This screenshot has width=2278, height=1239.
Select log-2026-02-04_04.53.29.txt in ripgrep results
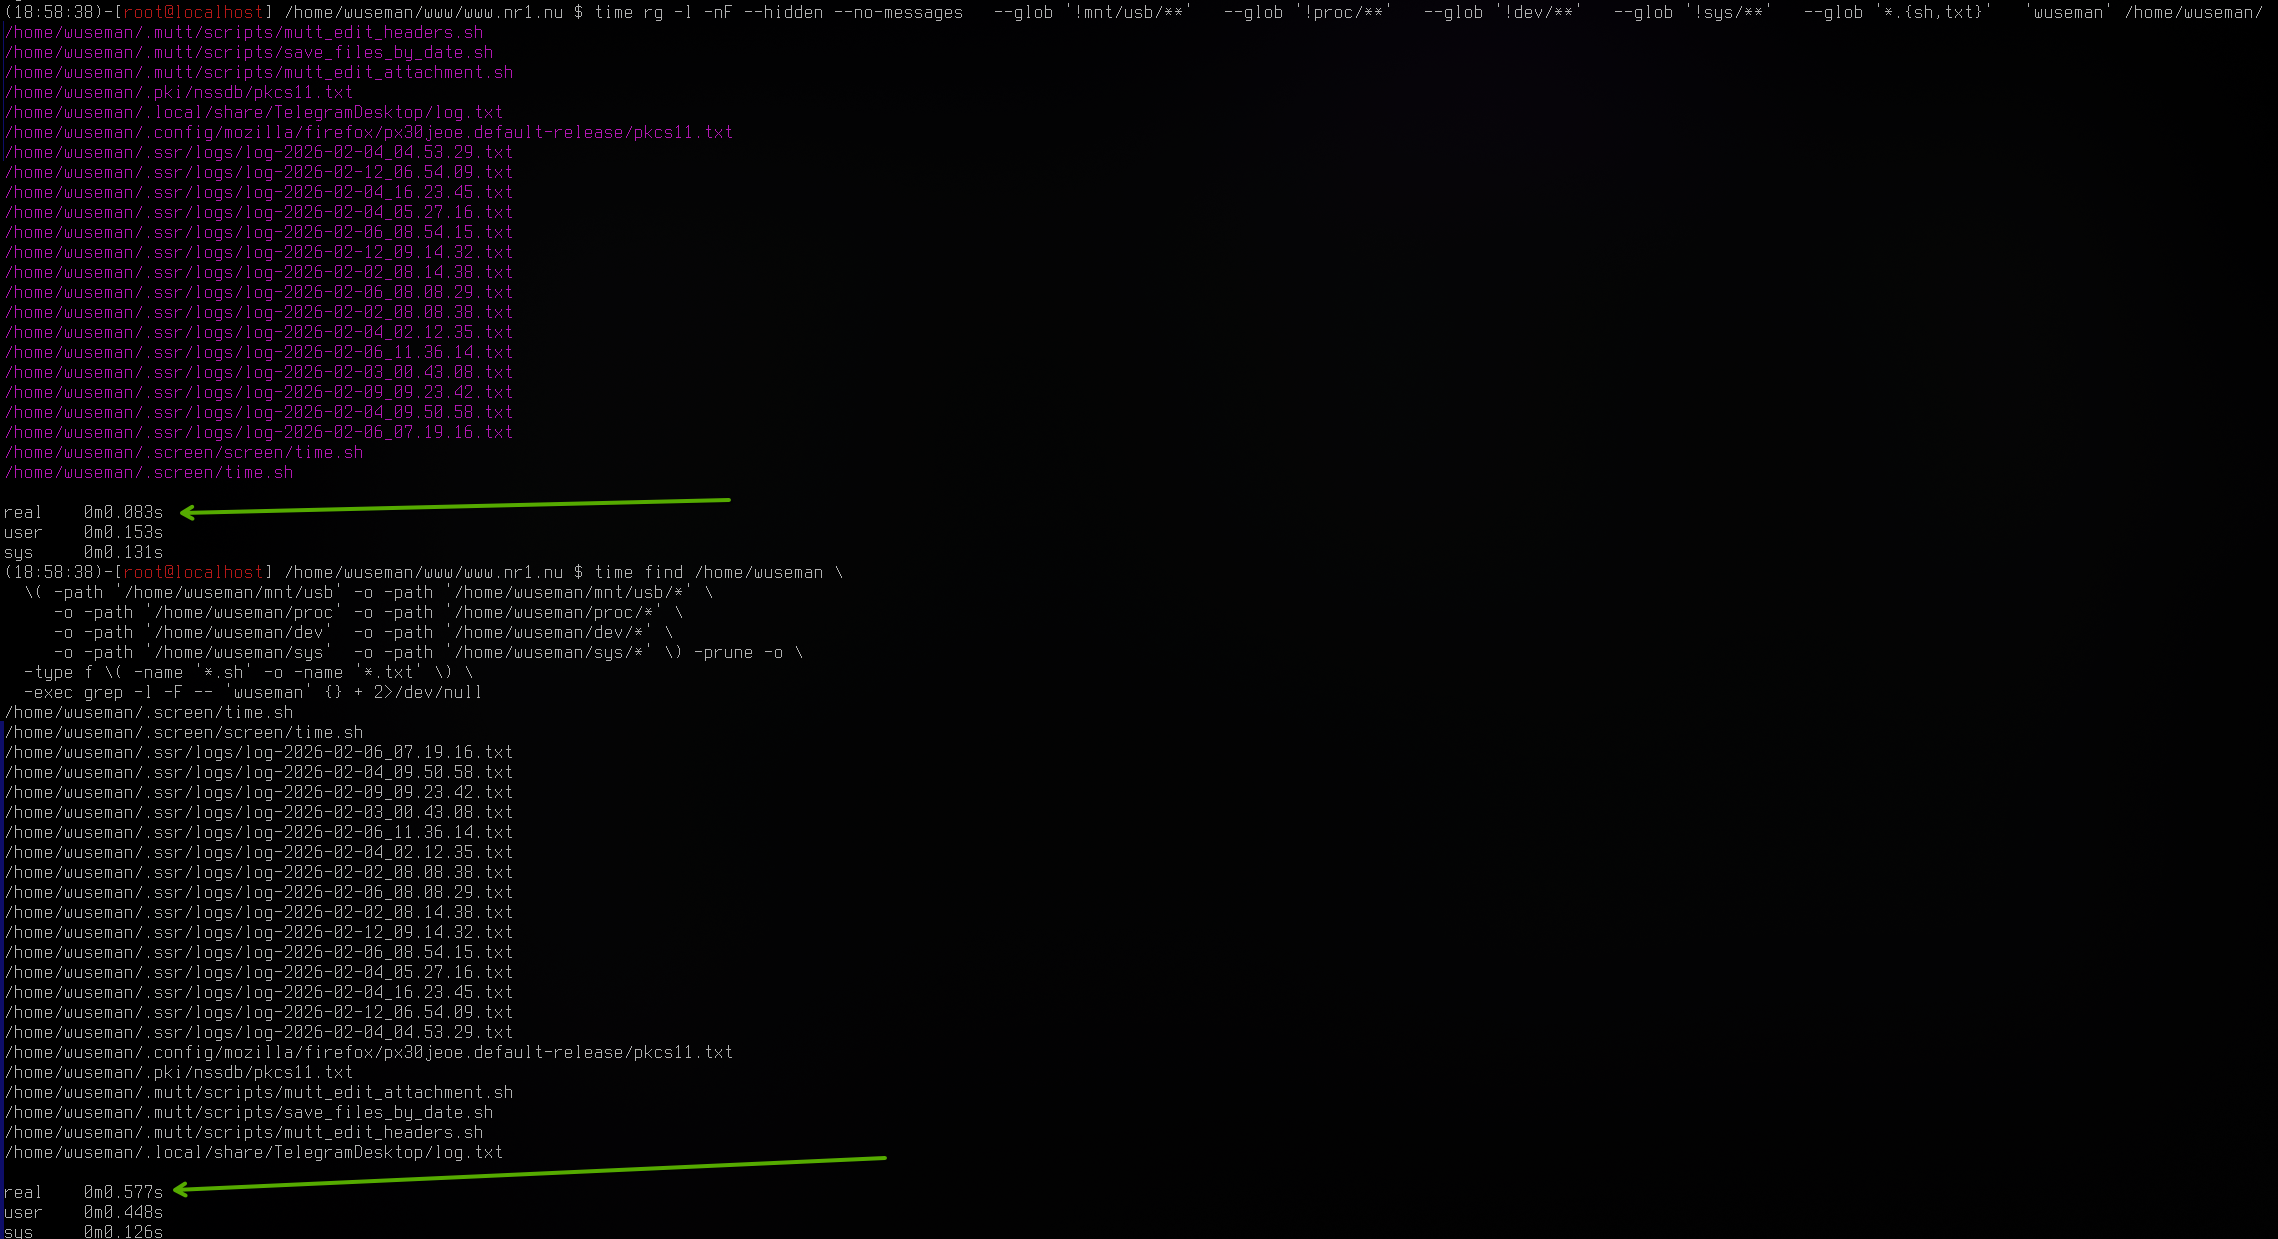click(x=258, y=152)
